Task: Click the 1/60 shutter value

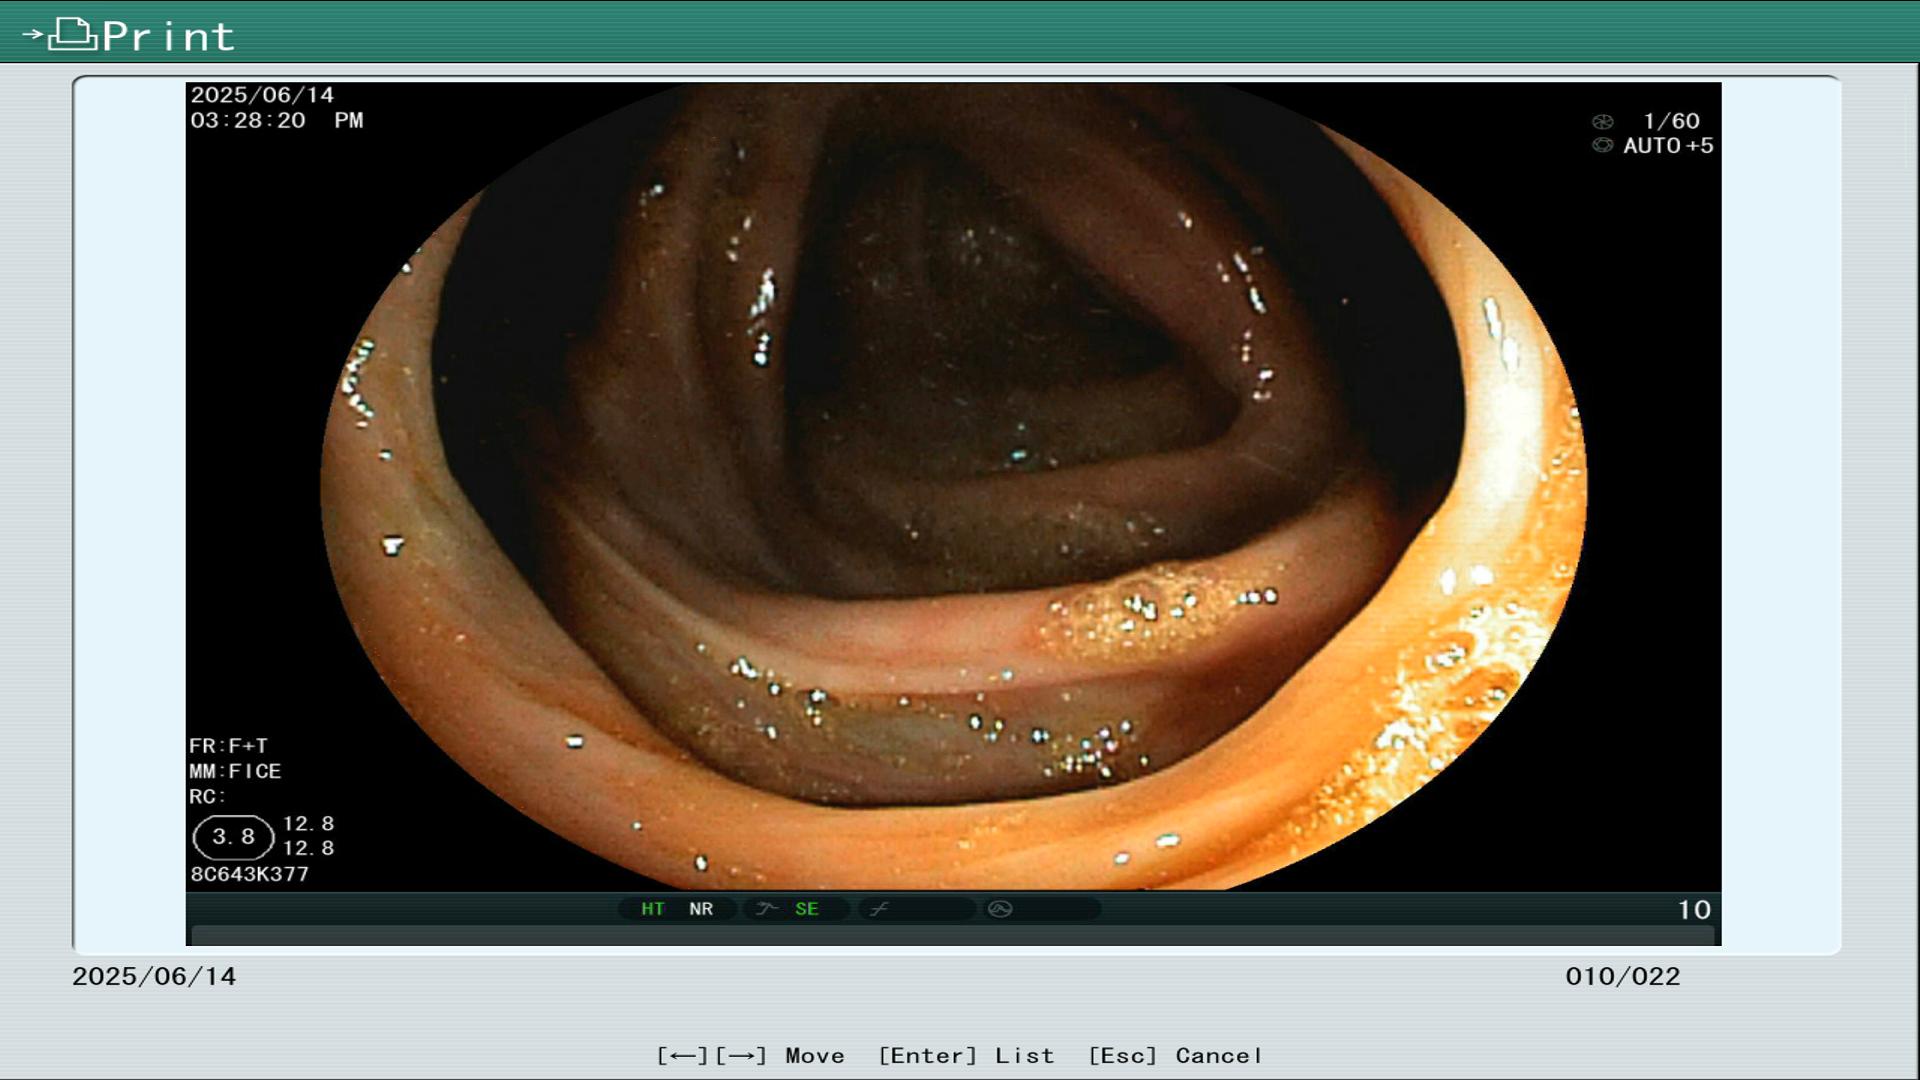Action: tap(1671, 121)
